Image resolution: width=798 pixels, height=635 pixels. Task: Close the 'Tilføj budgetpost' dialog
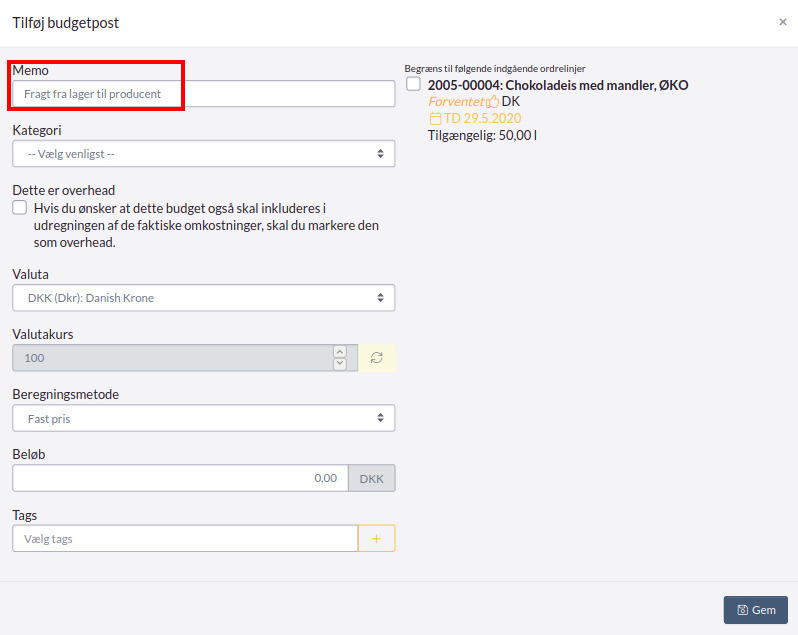(x=782, y=22)
